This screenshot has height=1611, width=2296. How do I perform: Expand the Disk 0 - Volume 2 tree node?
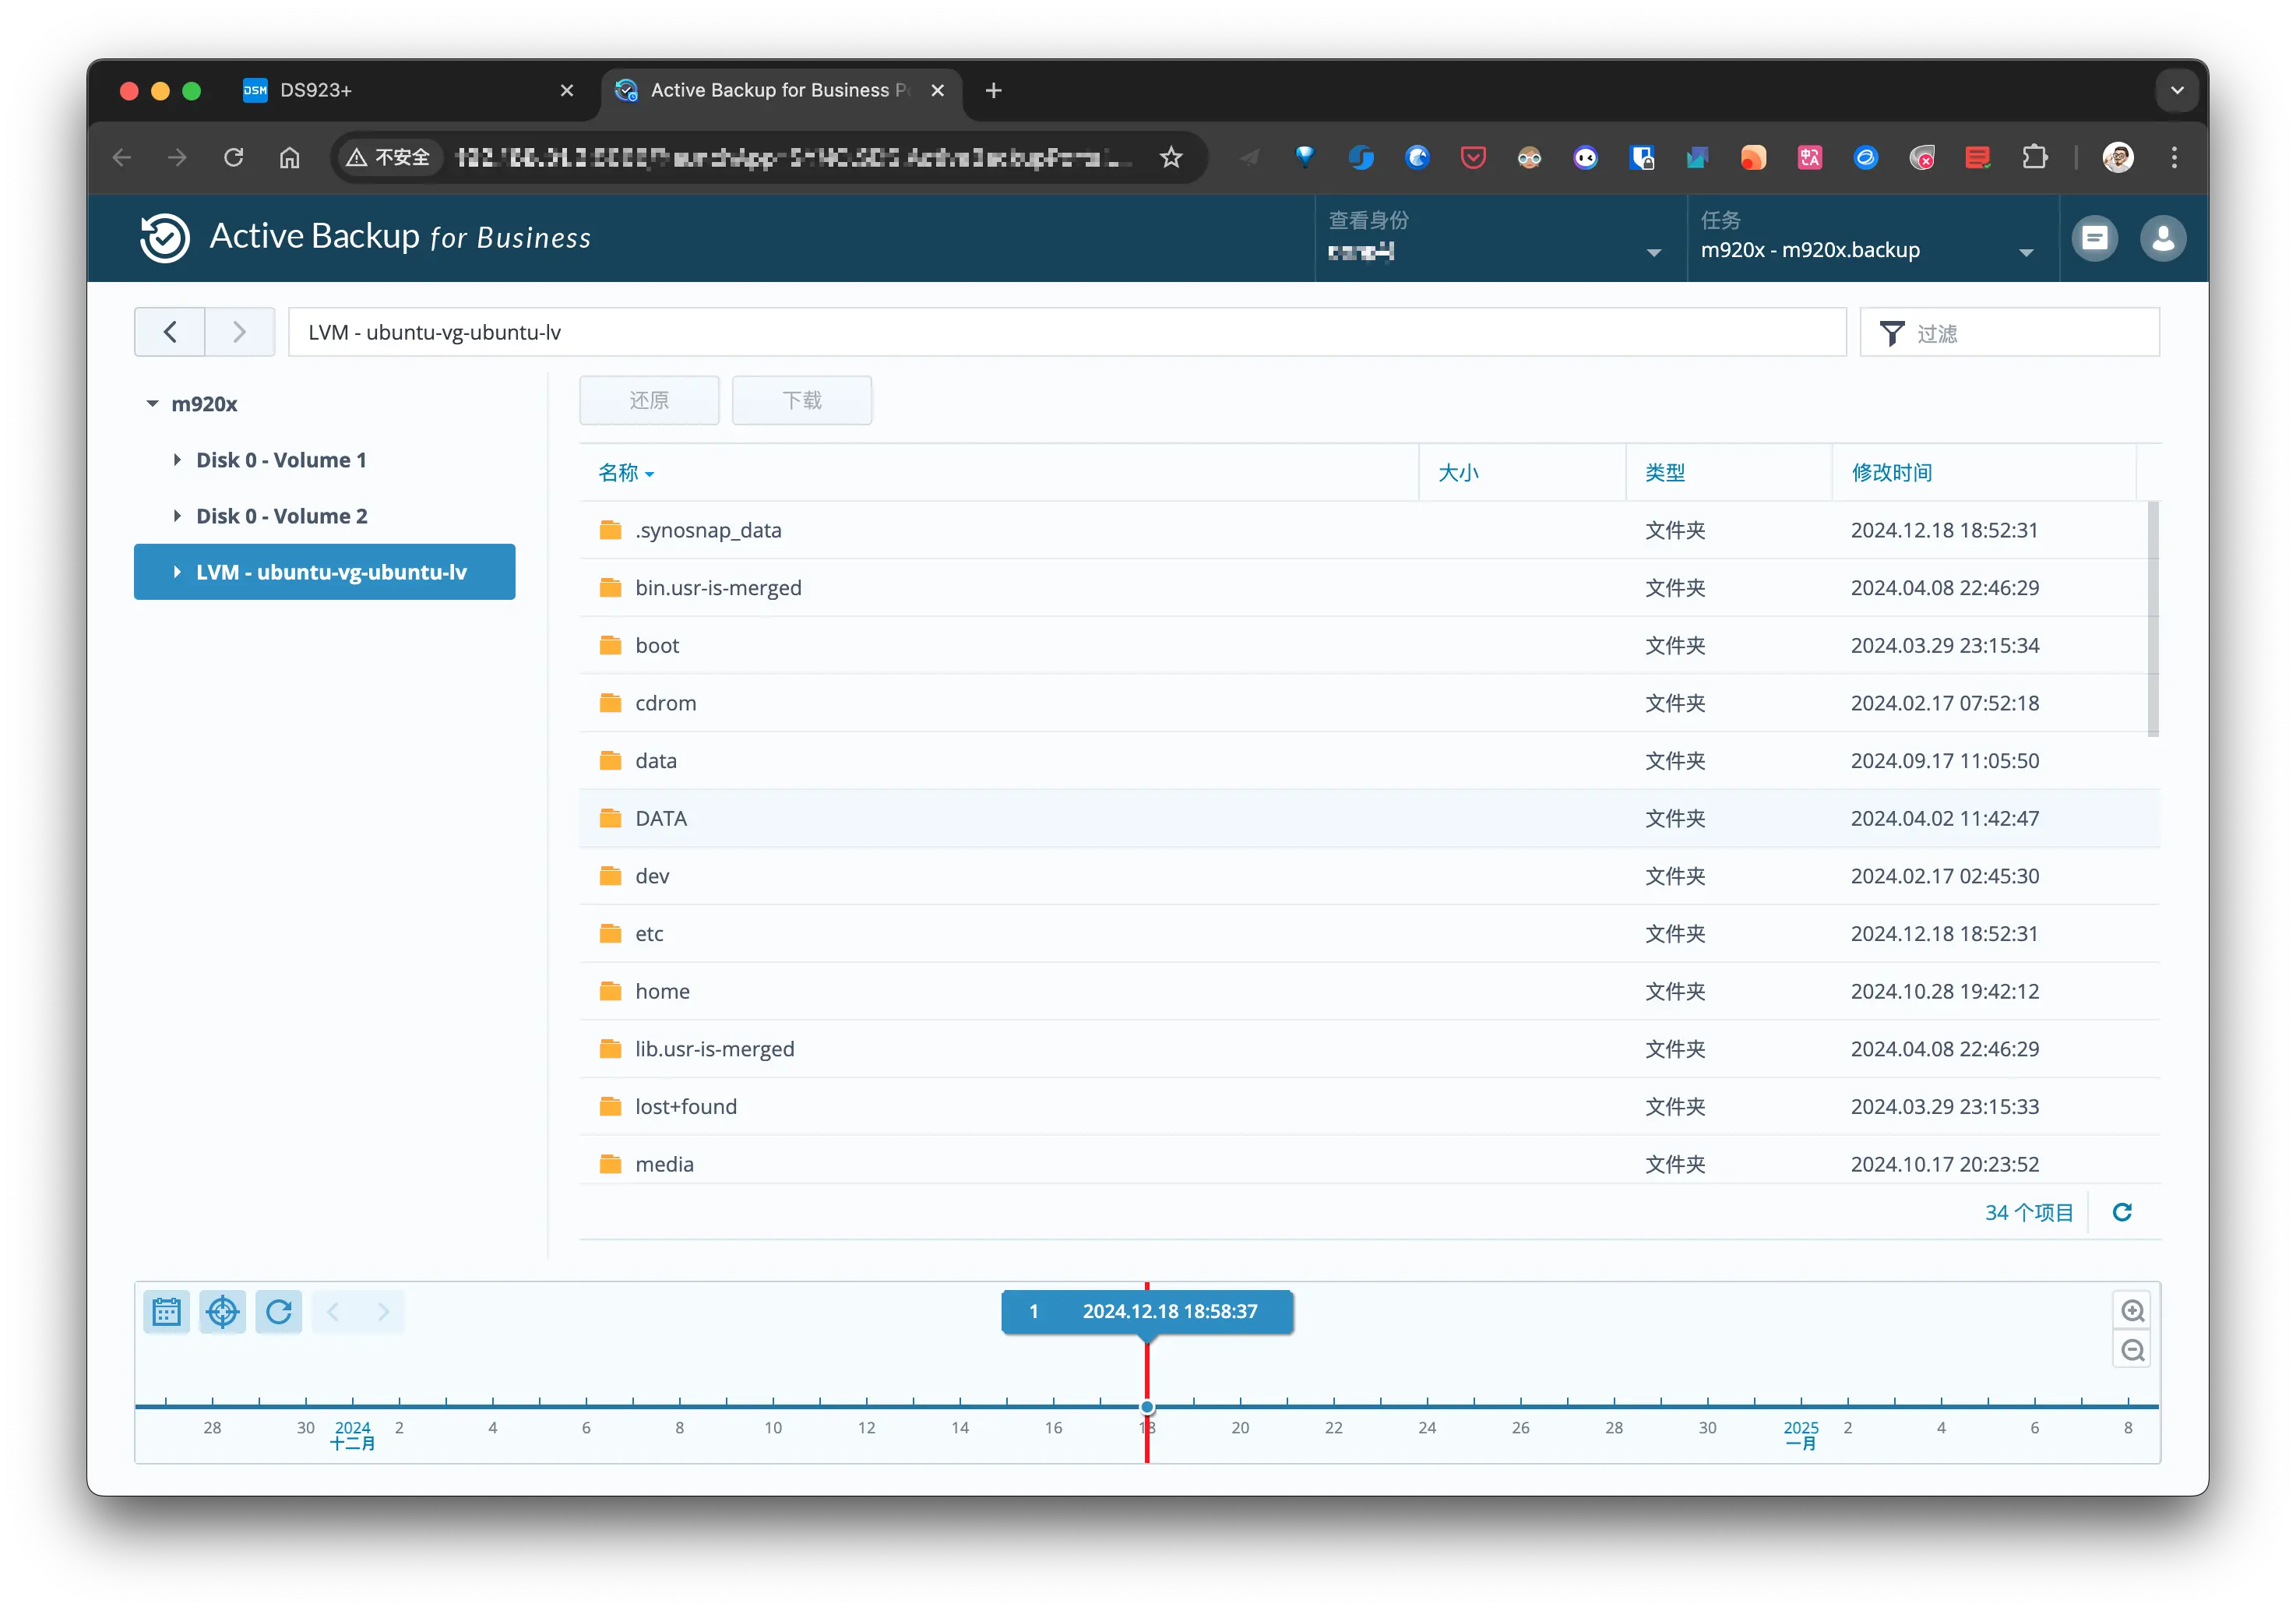pos(177,516)
